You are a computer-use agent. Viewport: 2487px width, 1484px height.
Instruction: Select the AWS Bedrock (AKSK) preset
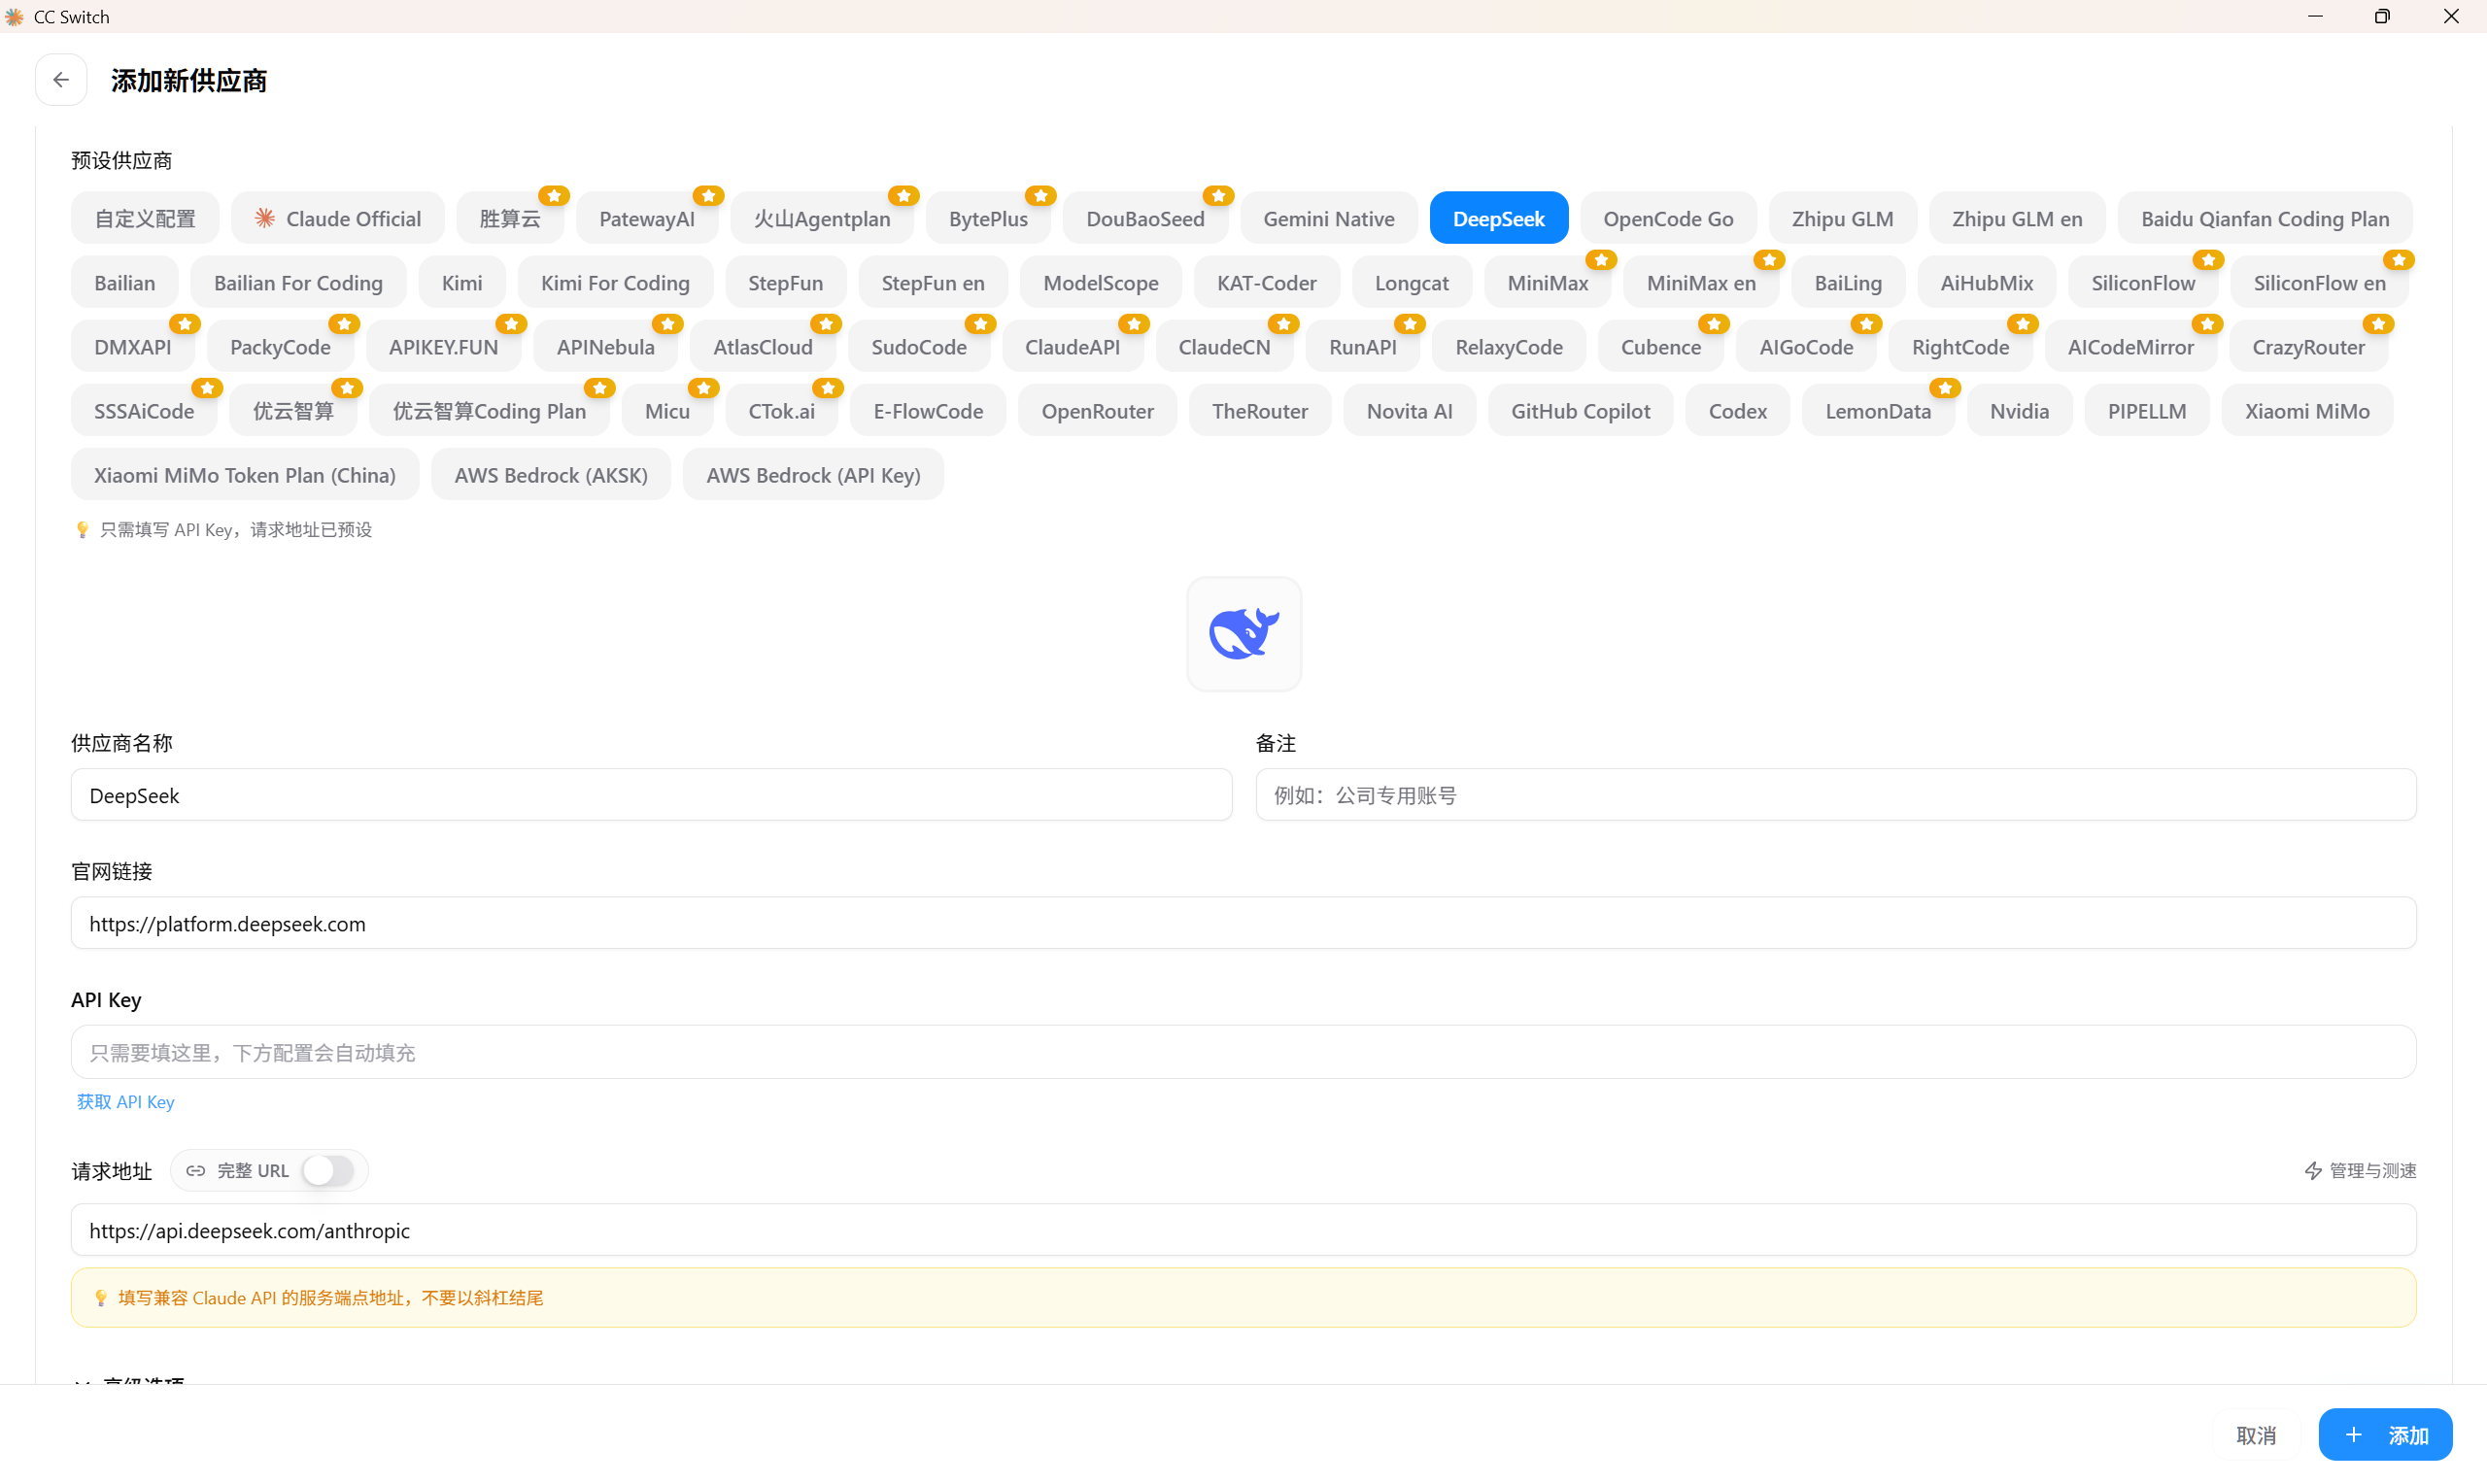tap(551, 474)
